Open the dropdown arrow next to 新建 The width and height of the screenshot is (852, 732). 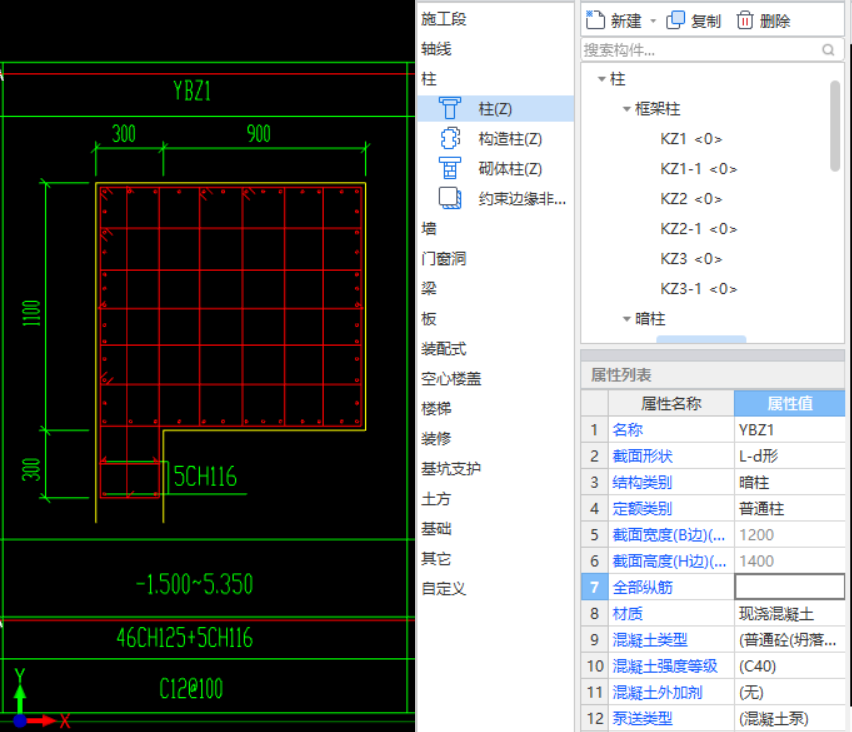tap(653, 21)
